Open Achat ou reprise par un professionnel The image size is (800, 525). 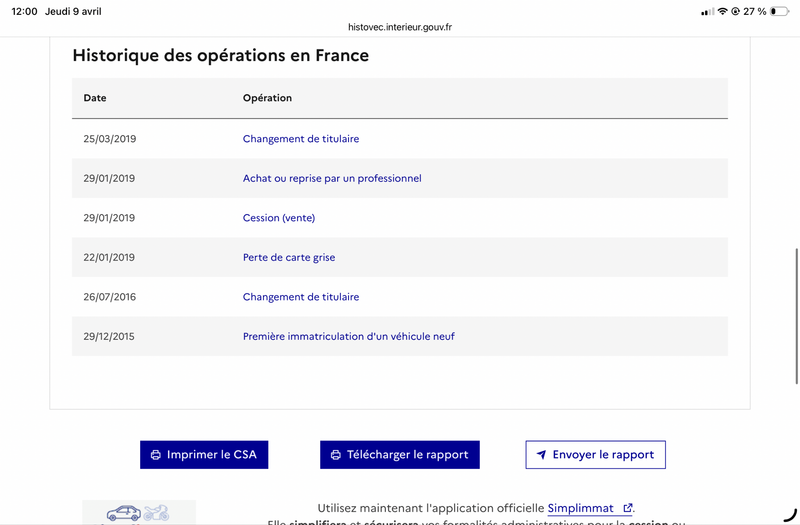332,178
